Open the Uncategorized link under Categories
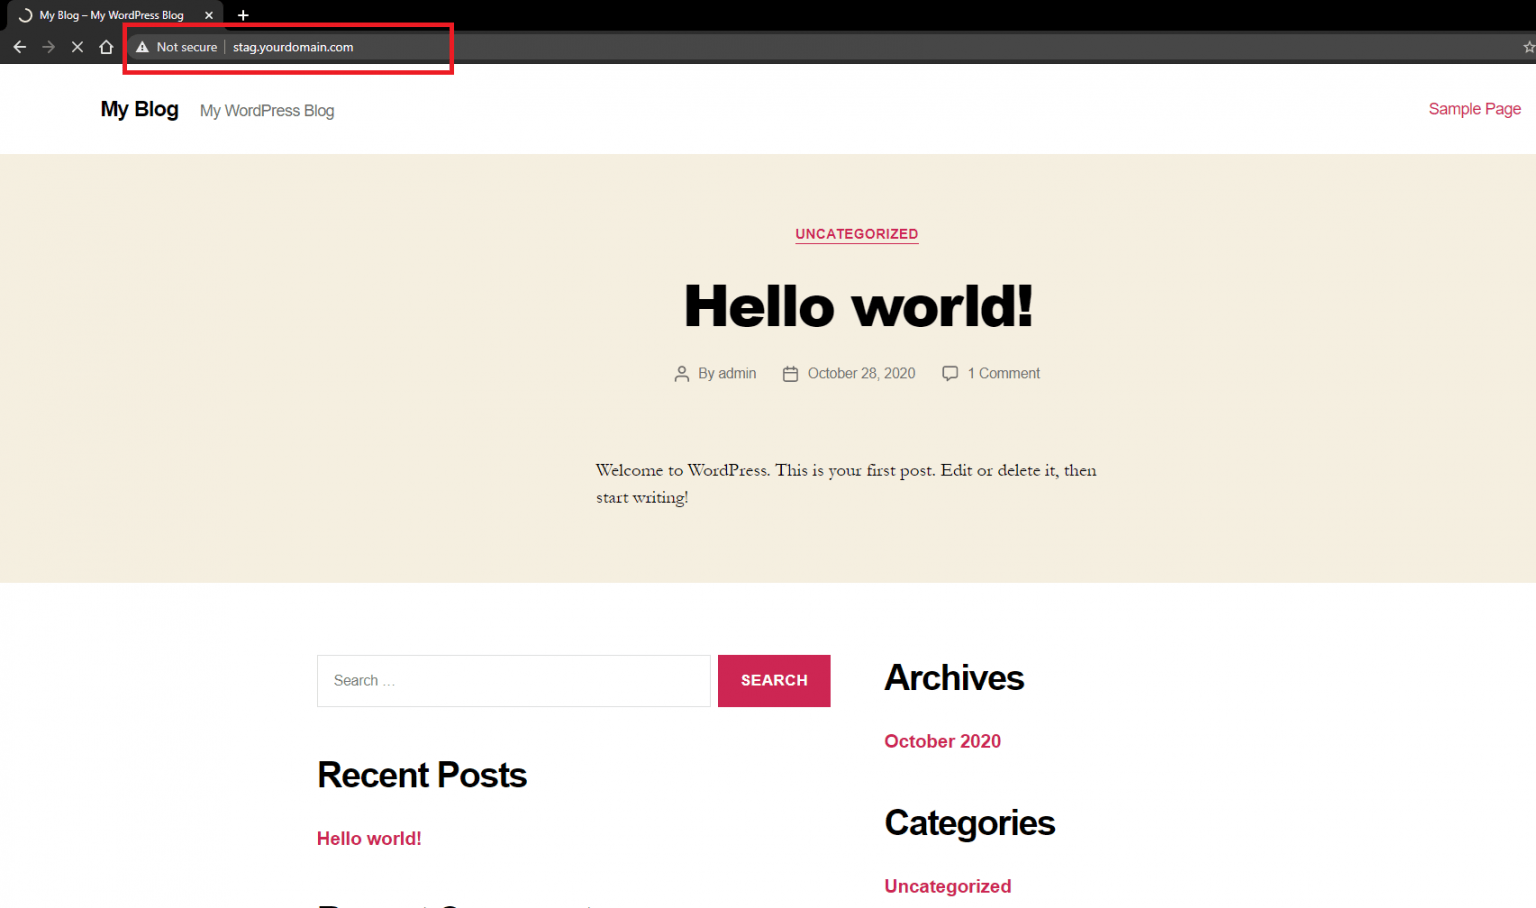This screenshot has width=1536, height=908. 947,886
